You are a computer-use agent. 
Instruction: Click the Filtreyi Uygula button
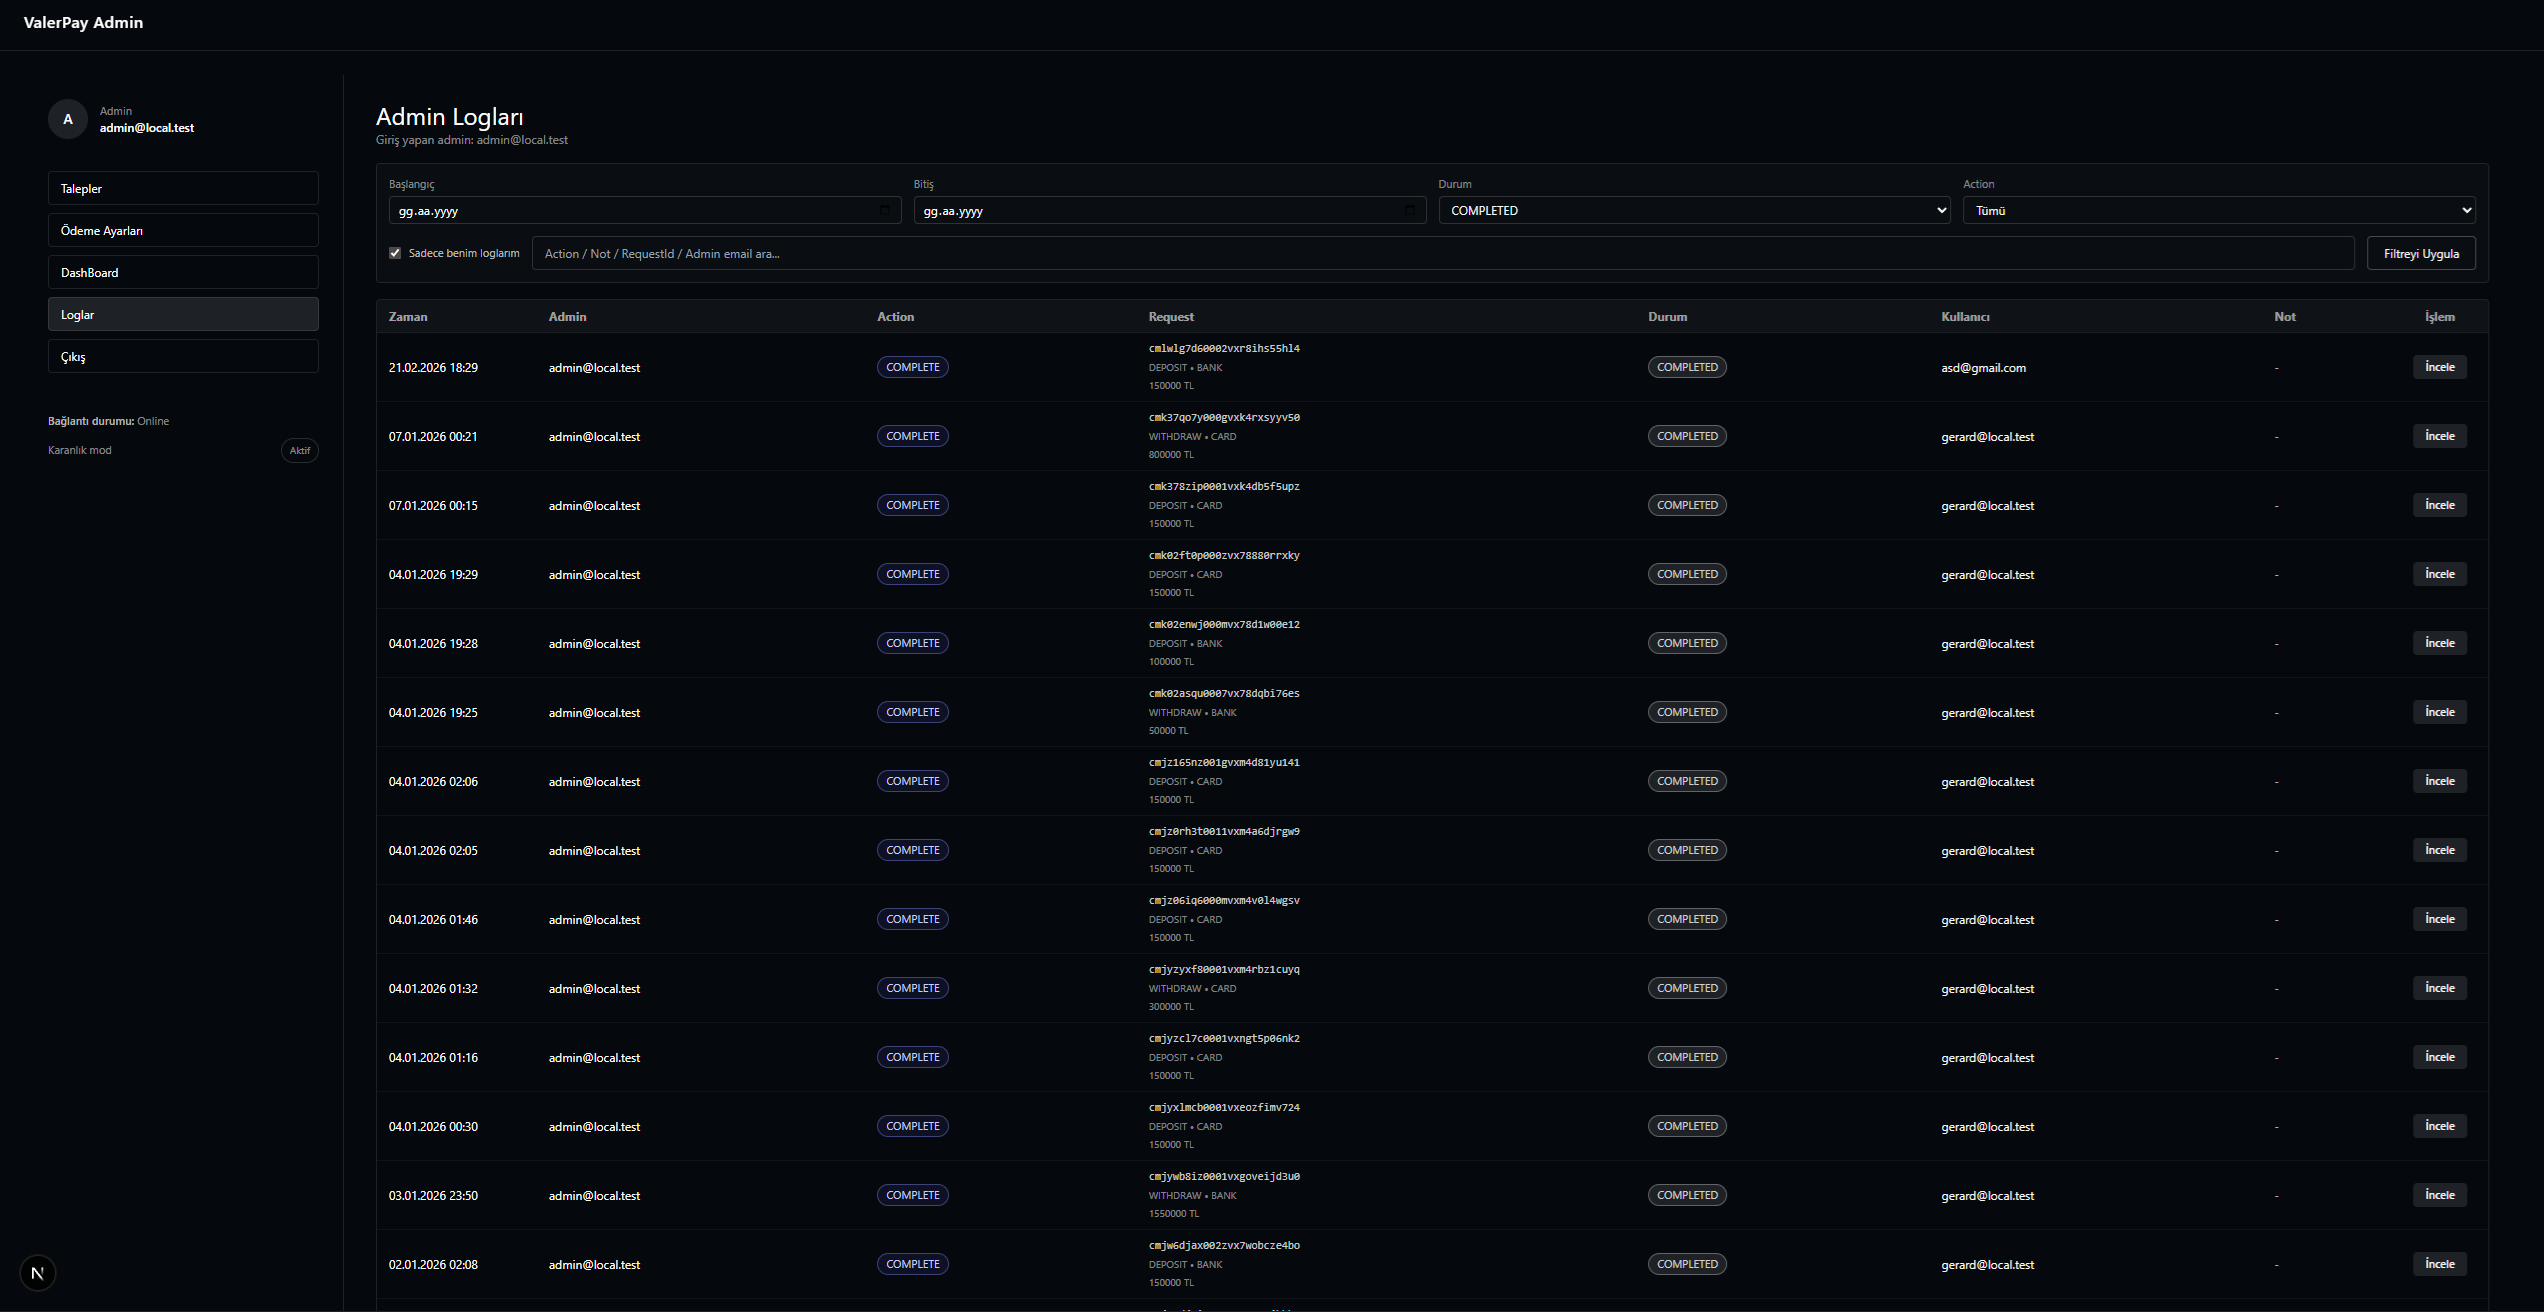(x=2421, y=252)
